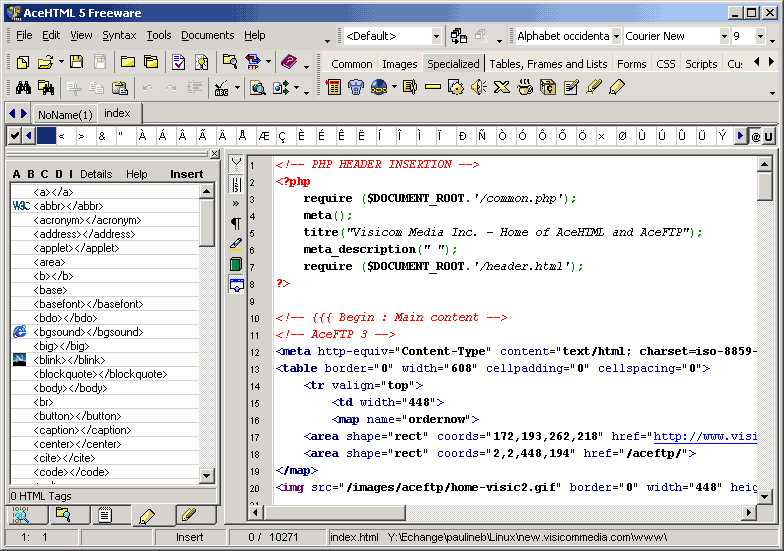Click the Save floppy disk icon
The width and height of the screenshot is (784, 551).
(76, 62)
